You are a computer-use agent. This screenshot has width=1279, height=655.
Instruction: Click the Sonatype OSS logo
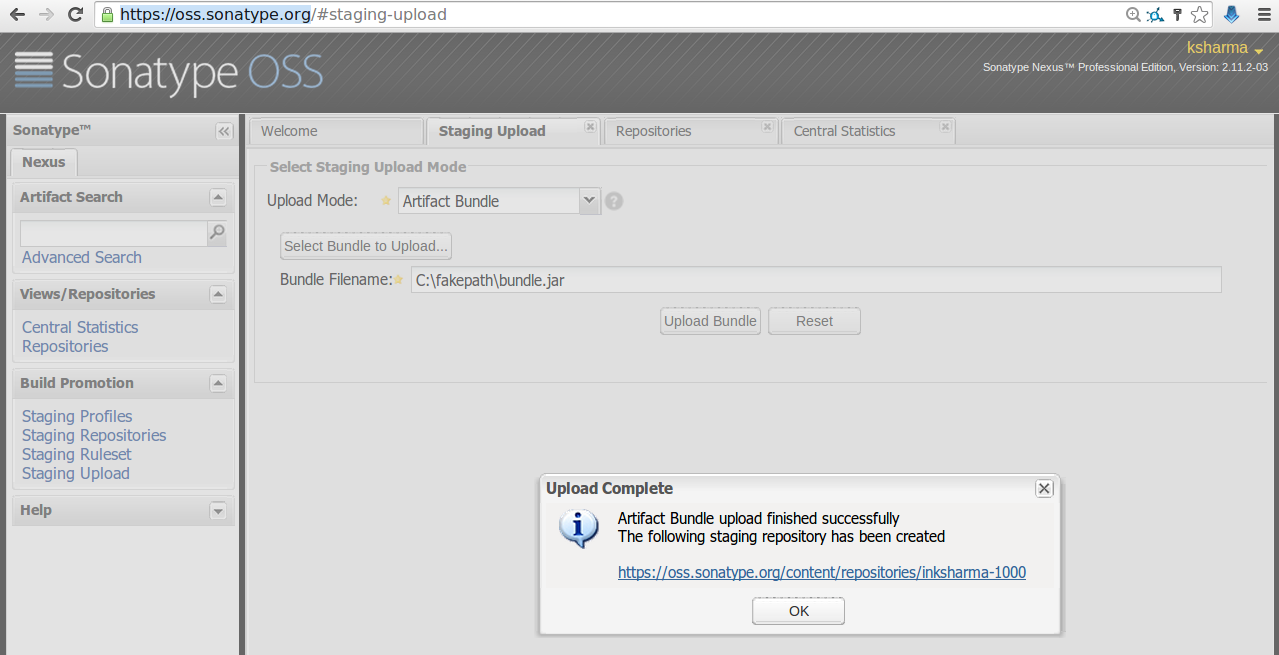169,73
